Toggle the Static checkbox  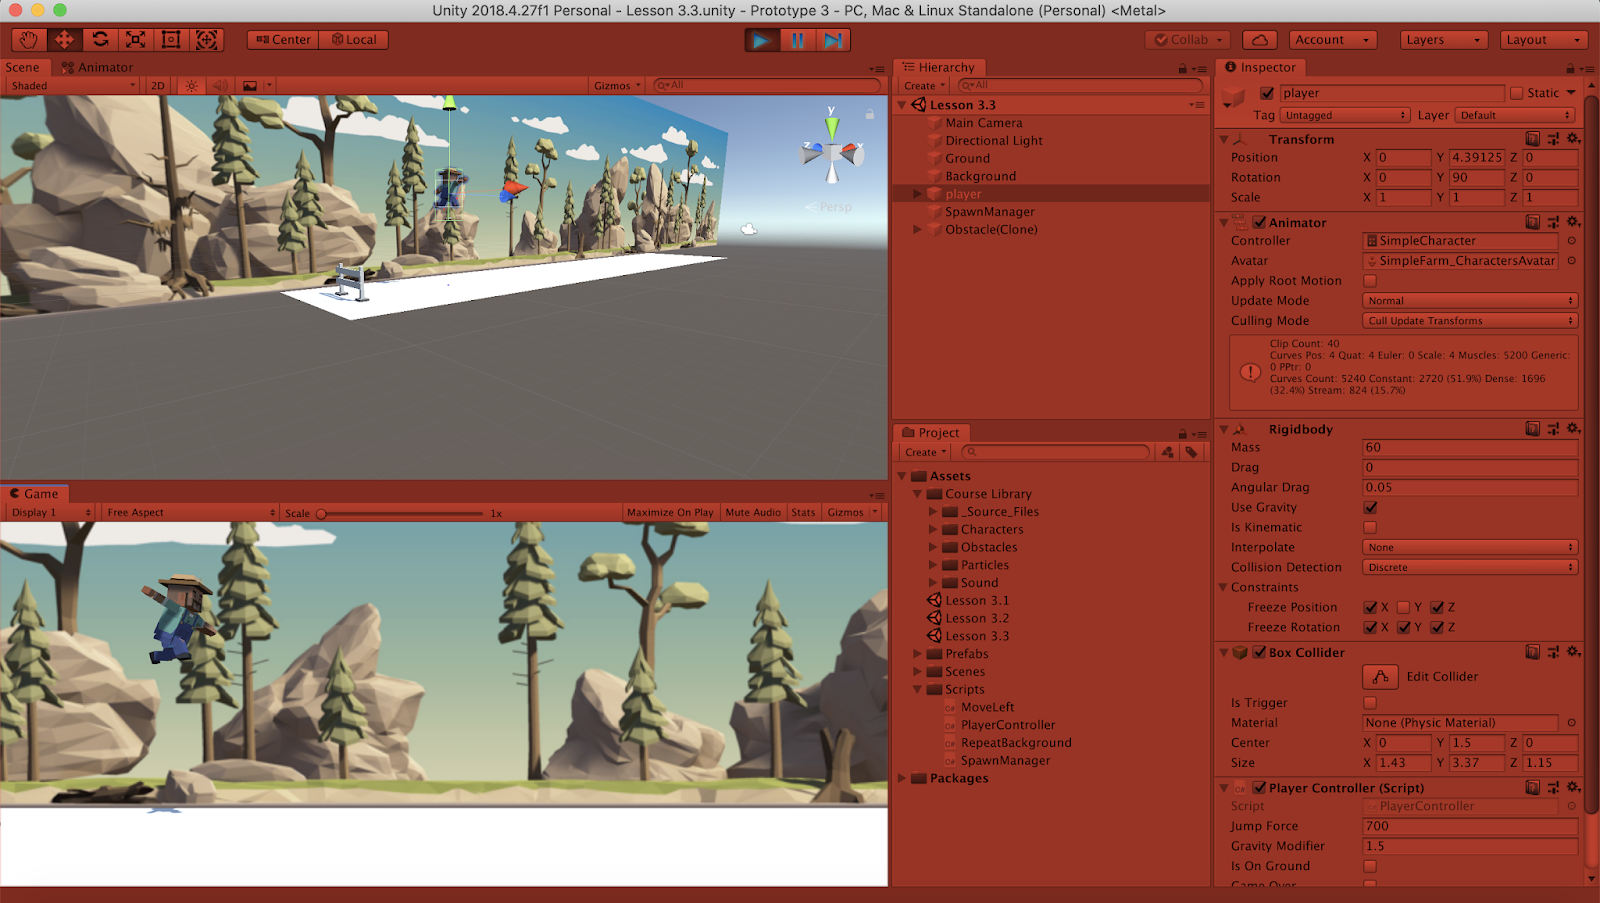[1516, 93]
